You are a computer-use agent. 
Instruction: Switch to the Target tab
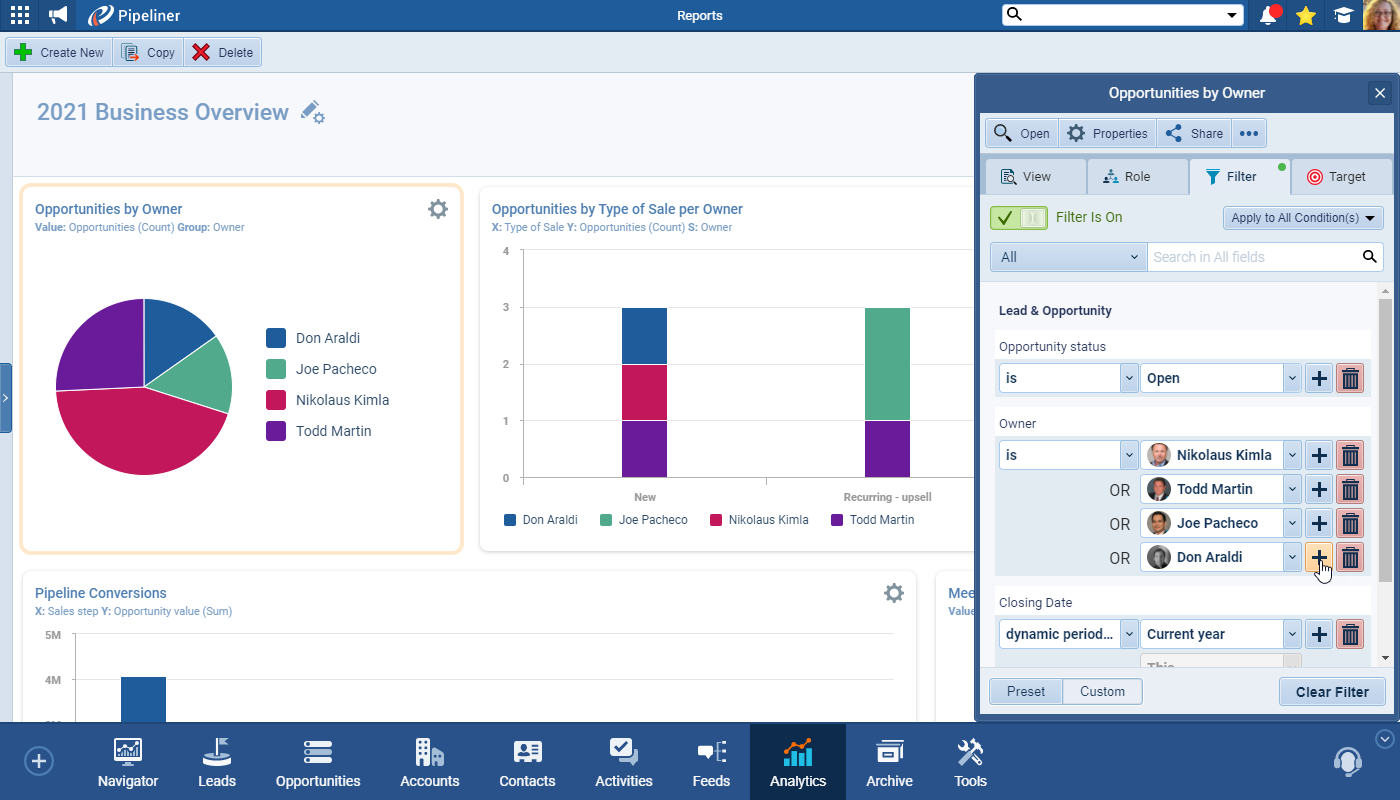[x=1336, y=177]
